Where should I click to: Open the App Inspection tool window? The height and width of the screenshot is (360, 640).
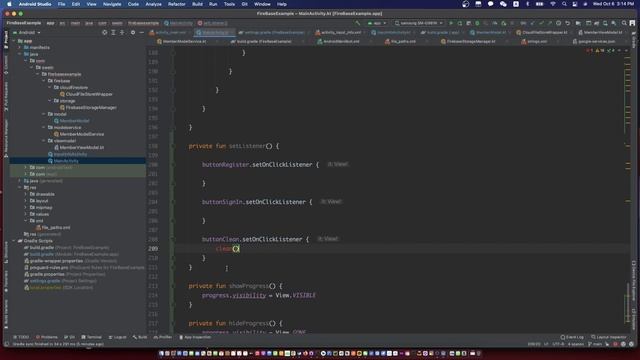point(195,337)
